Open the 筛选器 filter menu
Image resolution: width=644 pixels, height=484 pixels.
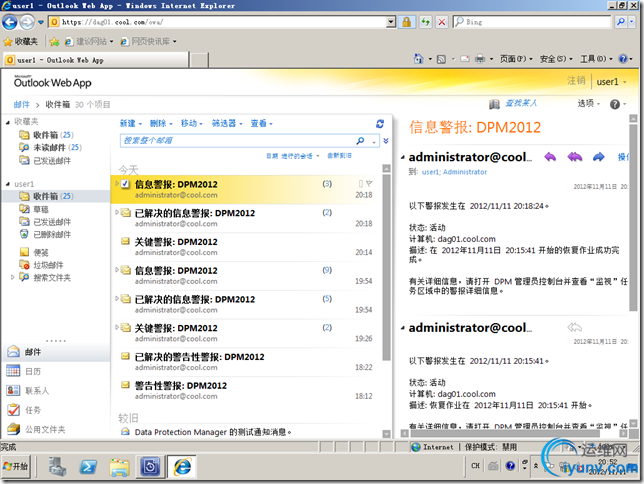coord(227,123)
